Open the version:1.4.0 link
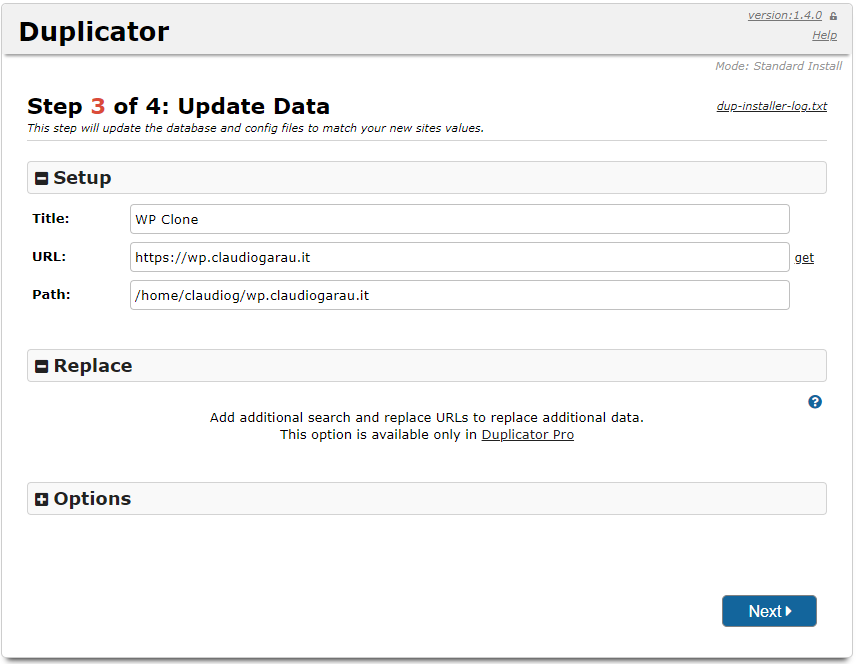Image resolution: width=856 pixels, height=664 pixels. click(x=784, y=15)
